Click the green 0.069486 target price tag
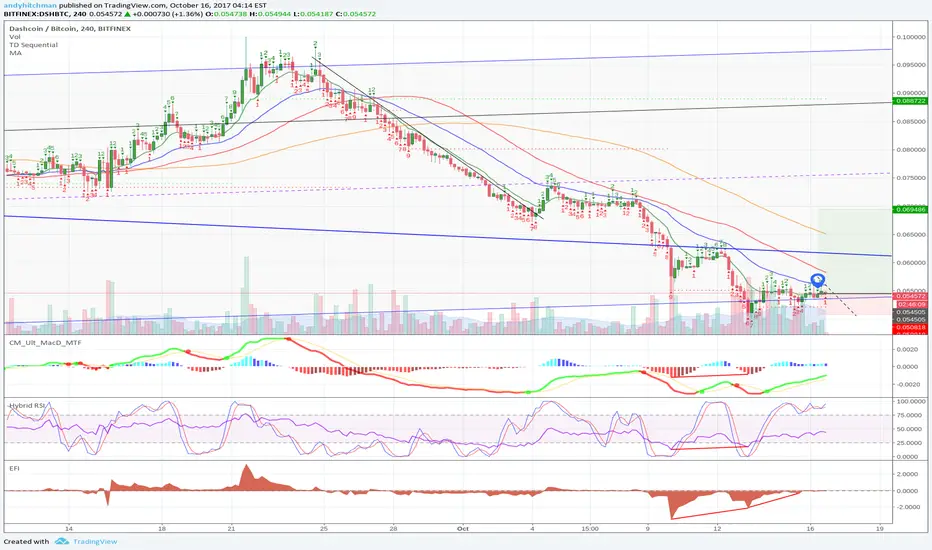Image resolution: width=932 pixels, height=550 pixels. click(x=910, y=209)
